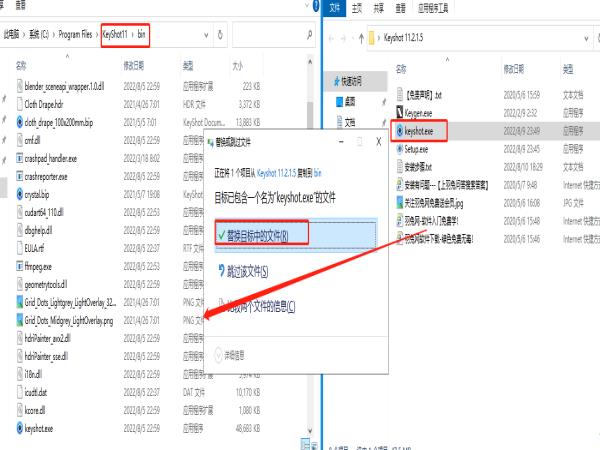Select the Setup.exe icon in right window
Viewport: 600px width, 450px height.
tap(399, 148)
